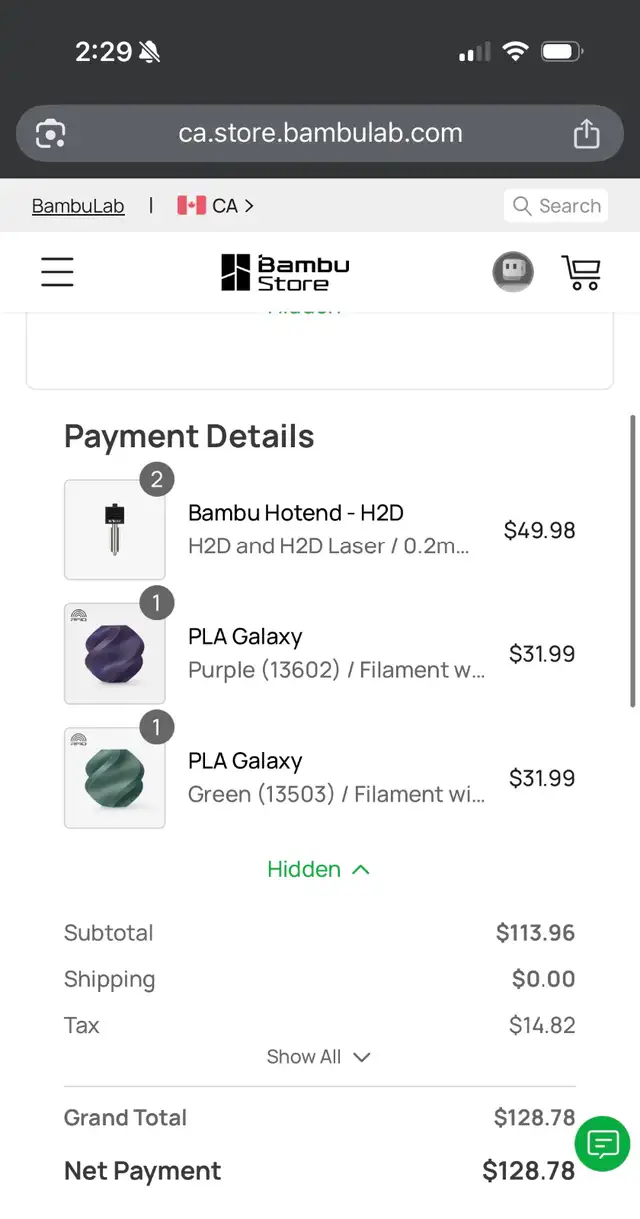Click the Bambu Hotend - H2D product name
The image size is (640, 1219).
tap(295, 512)
